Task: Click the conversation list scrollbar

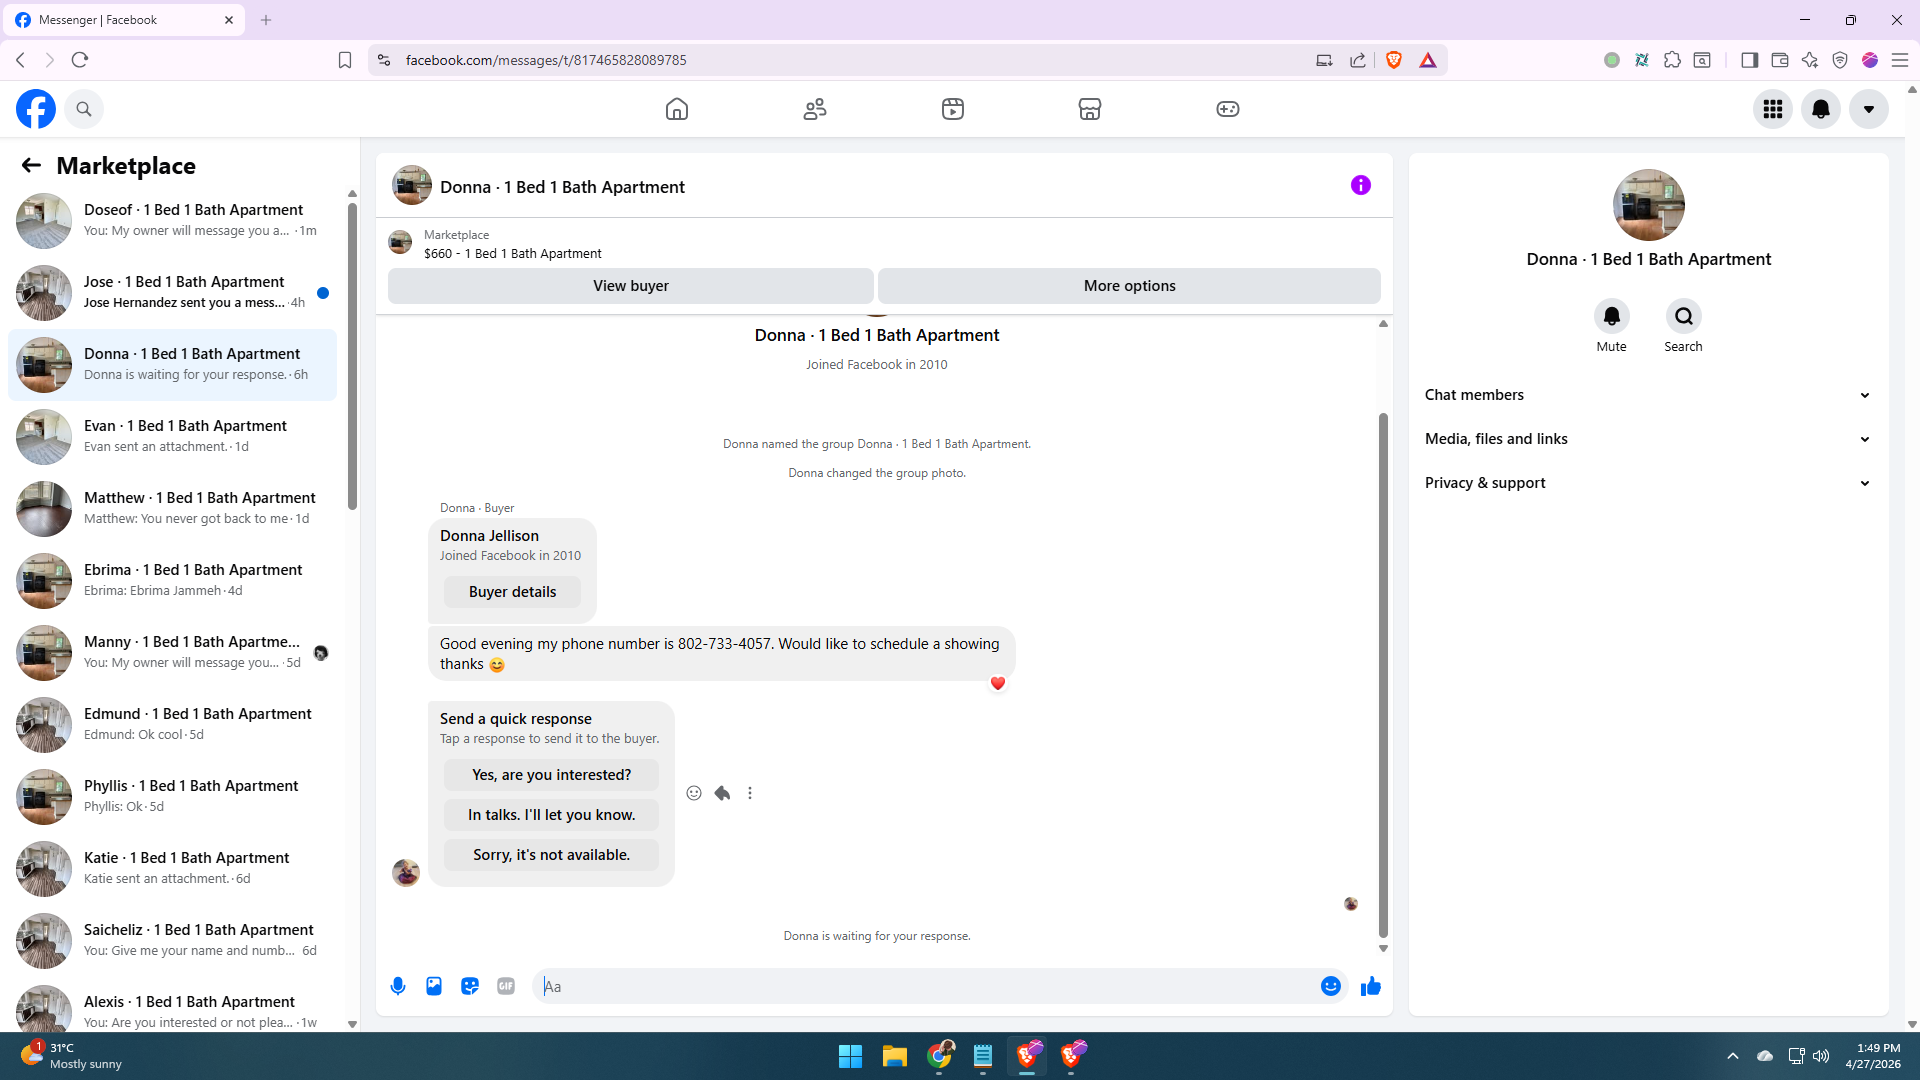Action: tap(352, 356)
